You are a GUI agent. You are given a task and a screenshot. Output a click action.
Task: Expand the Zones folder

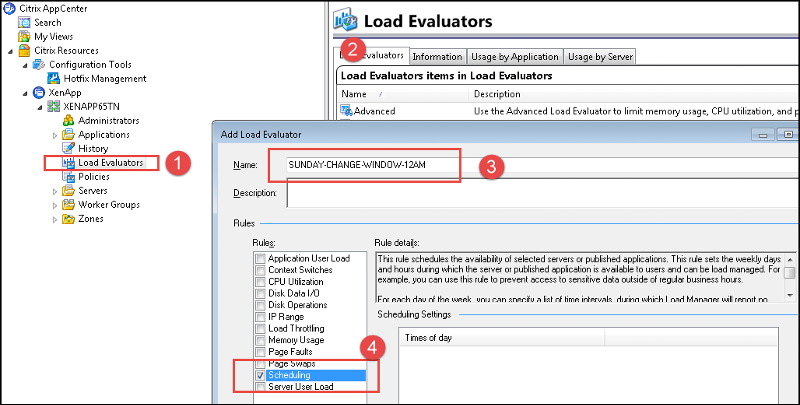coord(55,219)
